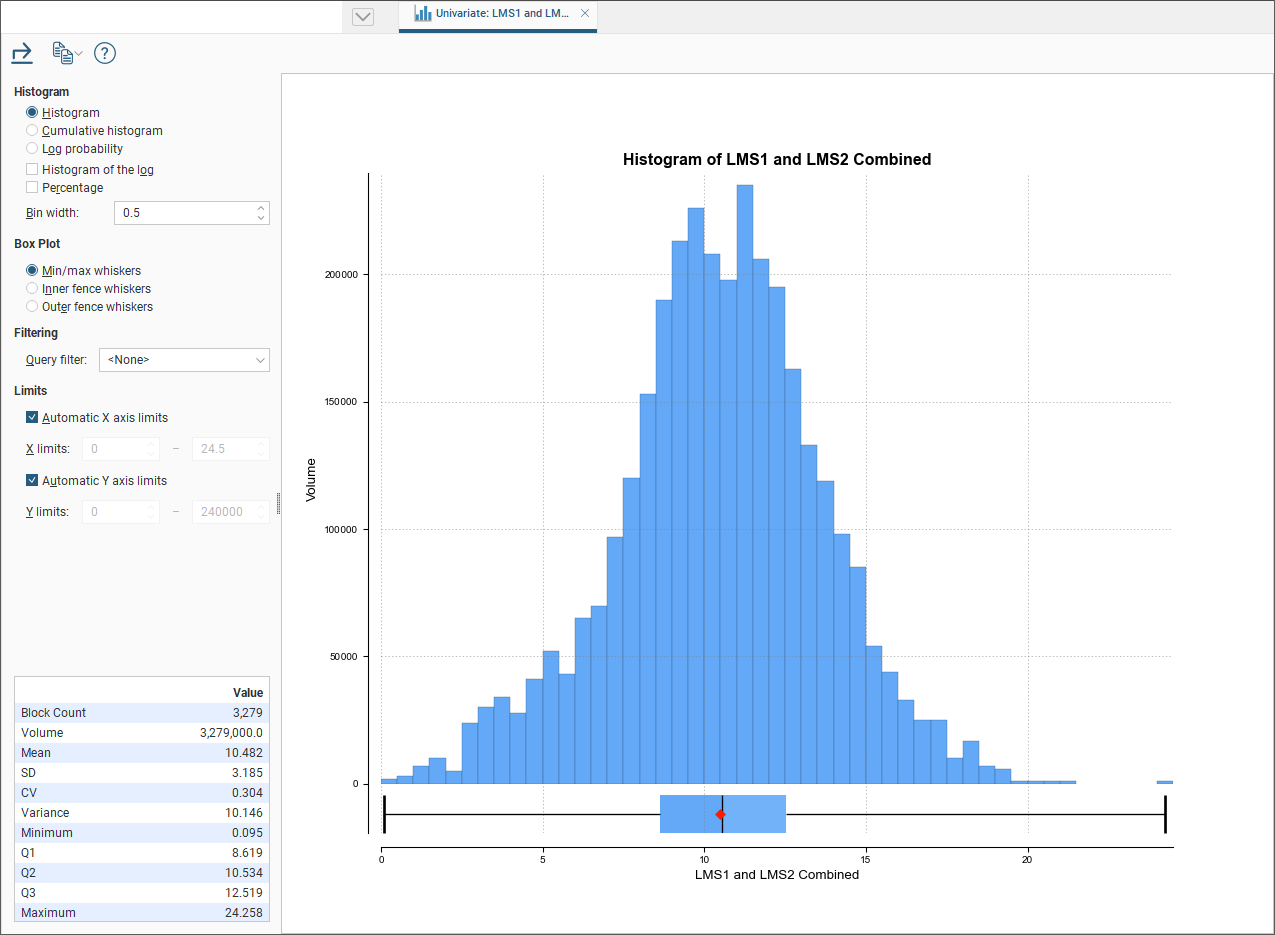
Task: Toggle the Percentage checkbox
Action: pyautogui.click(x=32, y=188)
